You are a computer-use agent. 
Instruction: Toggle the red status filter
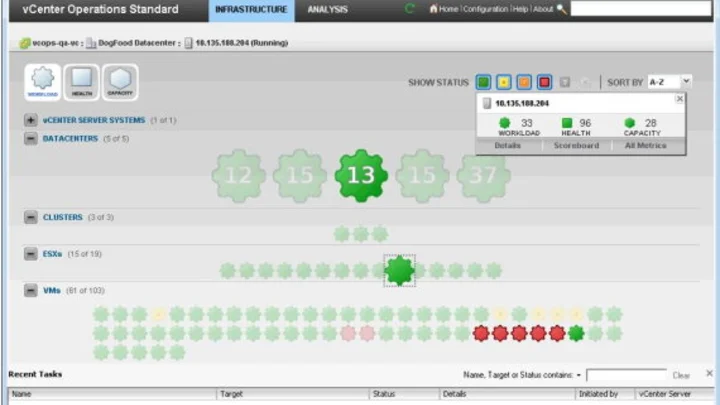click(544, 82)
